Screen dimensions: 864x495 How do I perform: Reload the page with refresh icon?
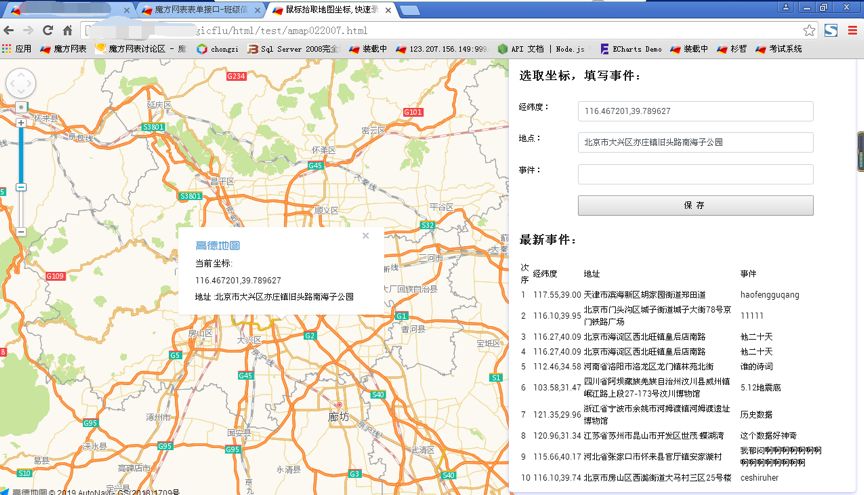pyautogui.click(x=48, y=30)
